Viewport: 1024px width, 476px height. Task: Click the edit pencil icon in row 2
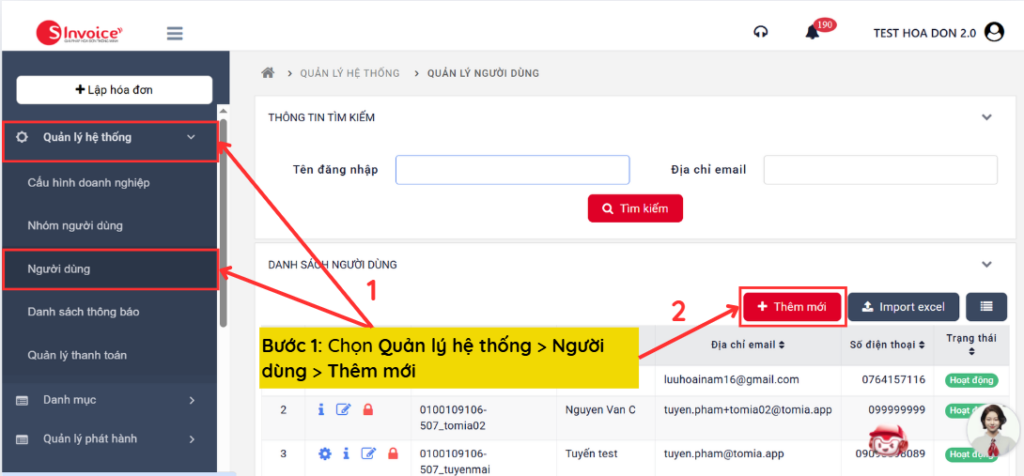[x=344, y=410]
